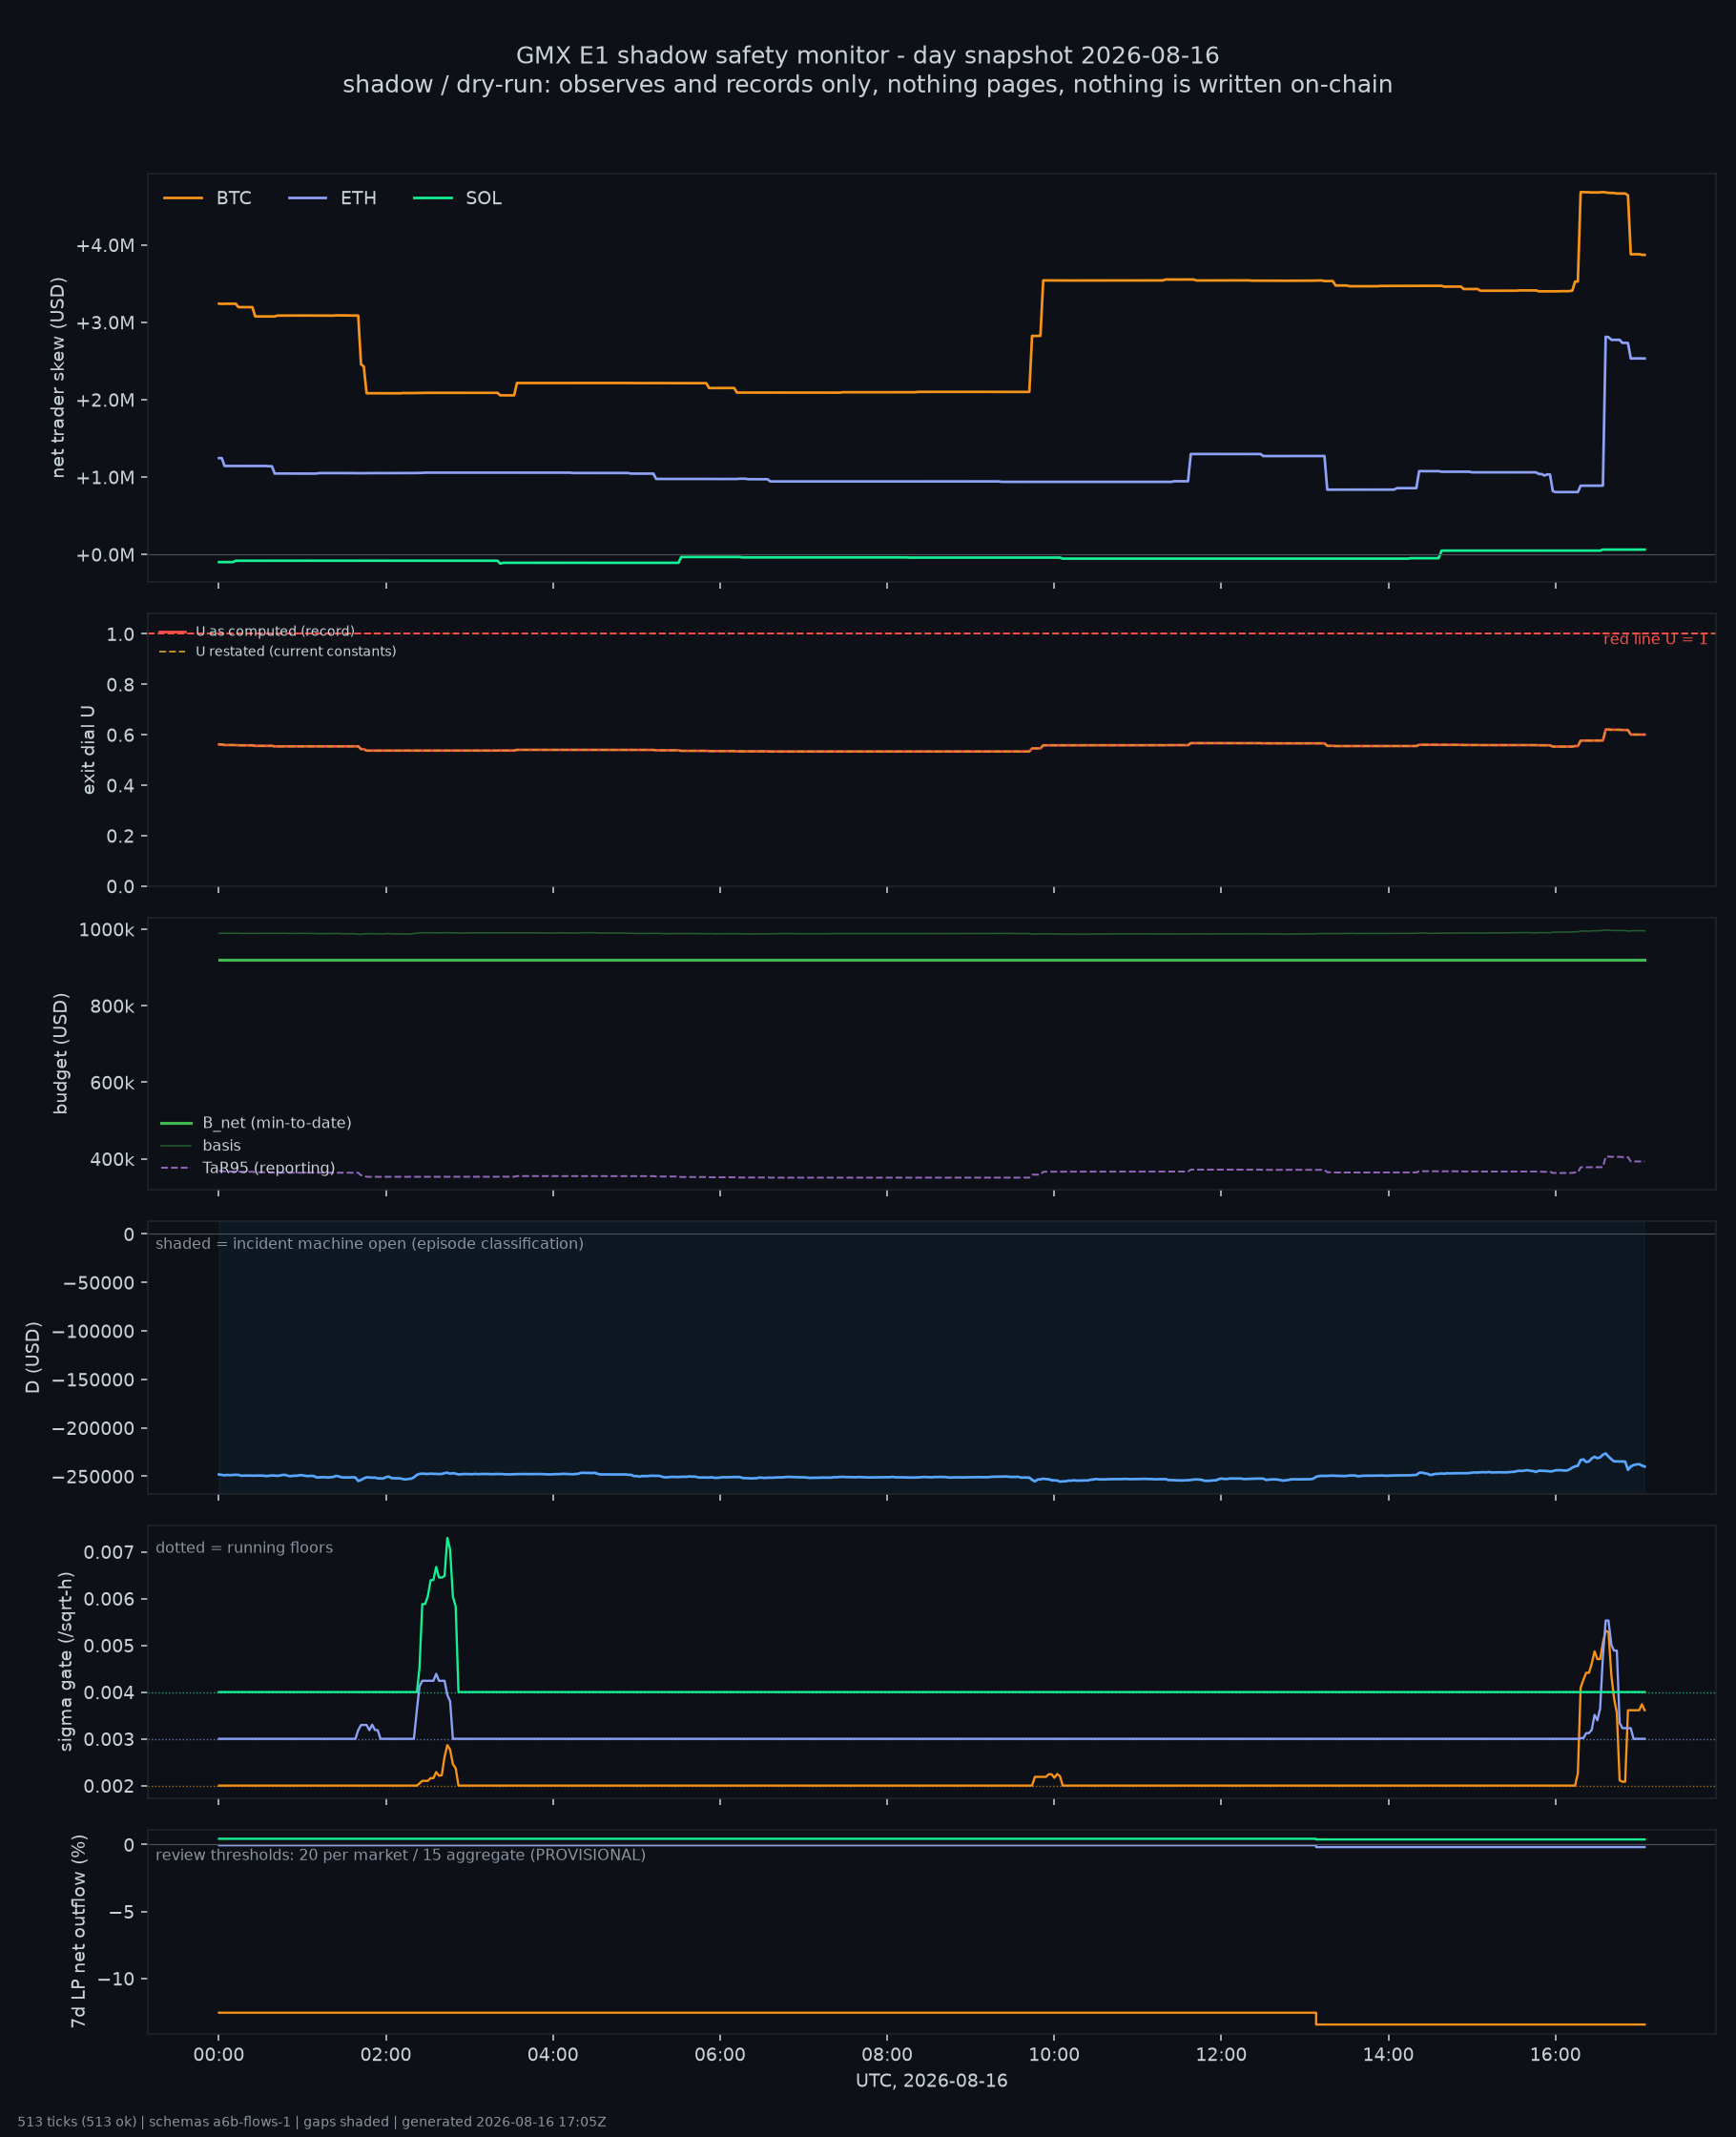
Task: Click the orange BTC legend line swatch
Action: click(x=183, y=198)
